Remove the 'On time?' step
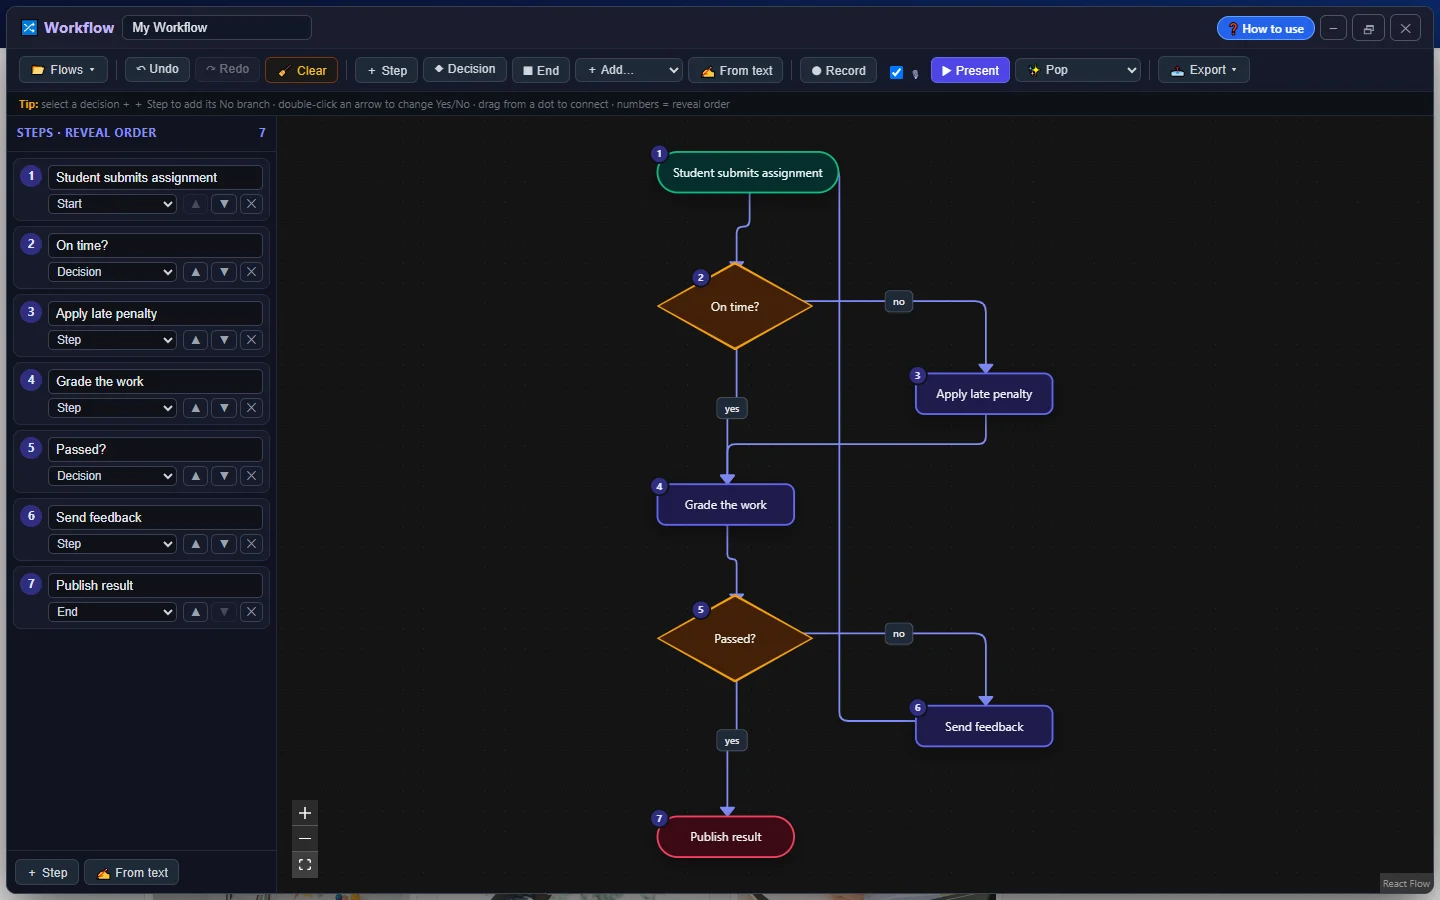The width and height of the screenshot is (1440, 900). (x=252, y=272)
